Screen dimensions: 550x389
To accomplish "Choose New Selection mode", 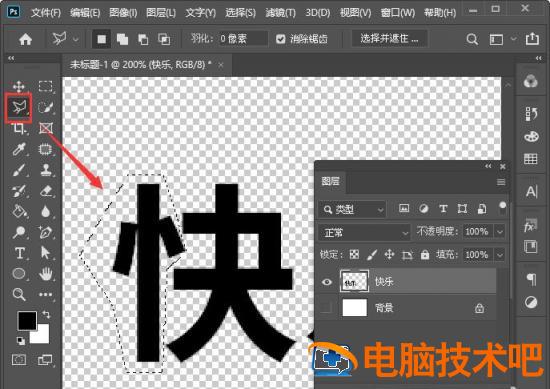I will pos(102,39).
